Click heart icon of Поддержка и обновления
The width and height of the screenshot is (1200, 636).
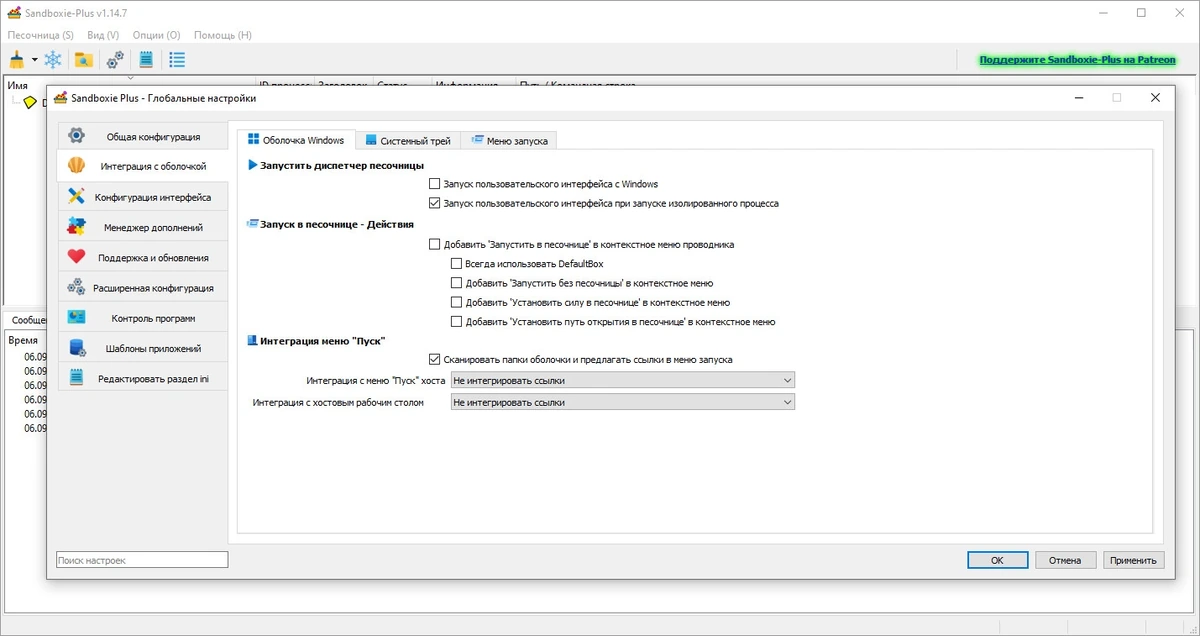pyautogui.click(x=76, y=257)
